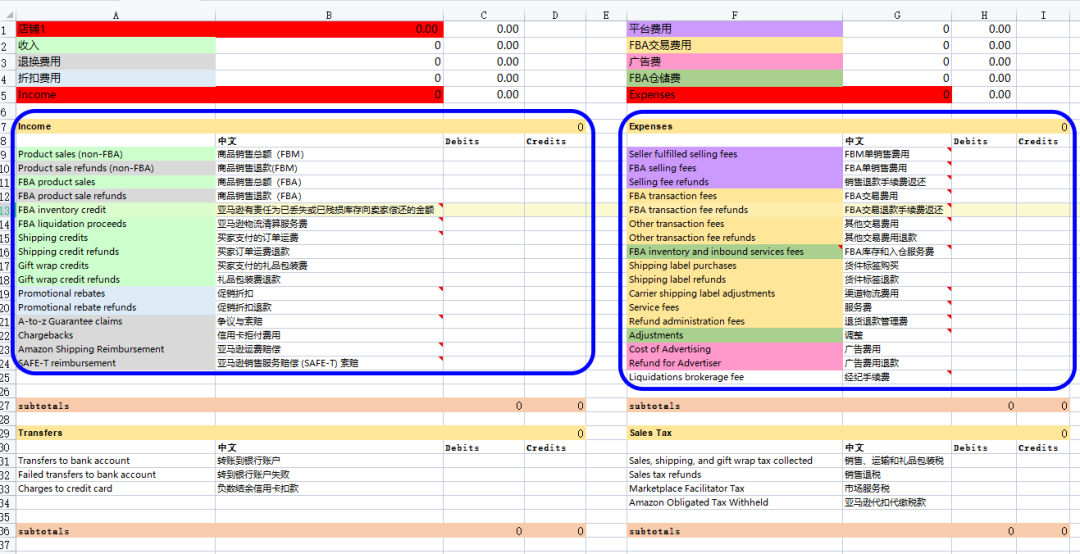1080x554 pixels.
Task: Click Transfers to bank account cell
Action: pos(116,461)
